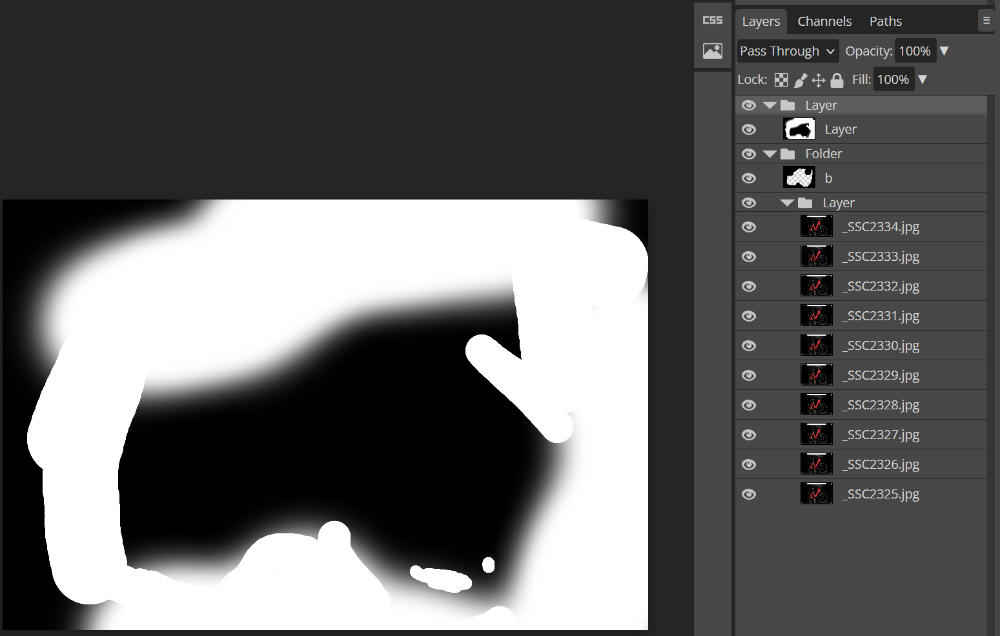Select the group name Folder
The width and height of the screenshot is (1000, 636).
[x=823, y=154]
